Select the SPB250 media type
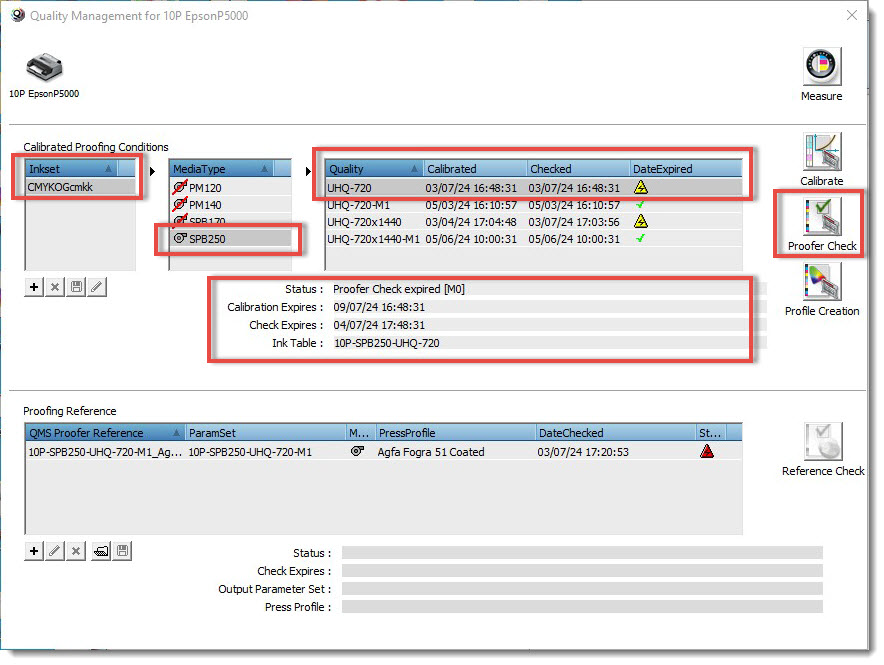Screen dimensions: 884x665 click(208, 239)
